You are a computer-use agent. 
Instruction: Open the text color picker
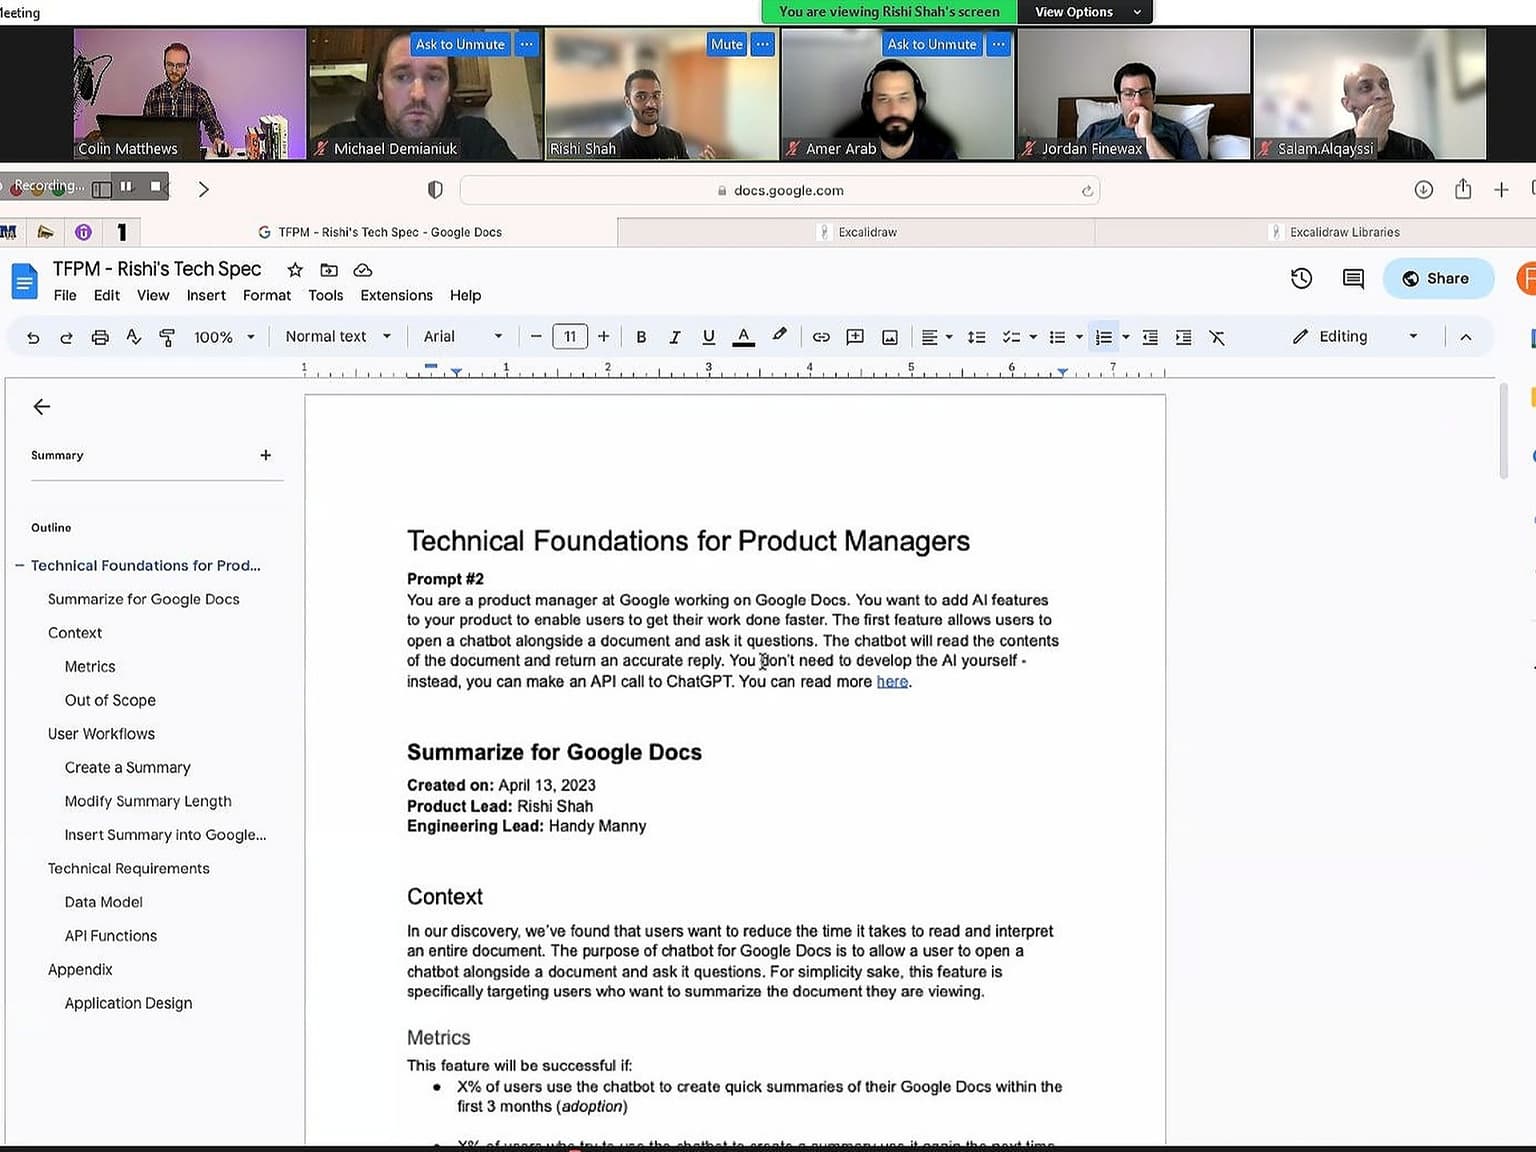coord(743,337)
